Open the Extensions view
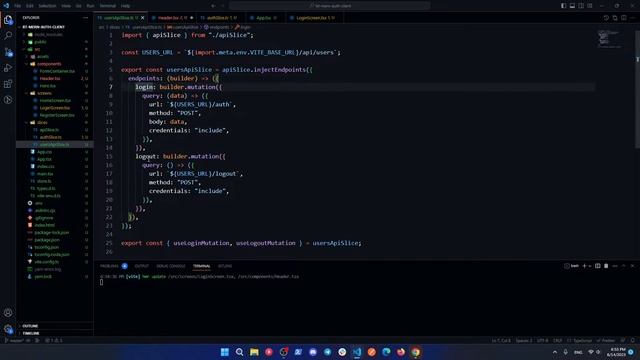The image size is (640, 360). 8,84
